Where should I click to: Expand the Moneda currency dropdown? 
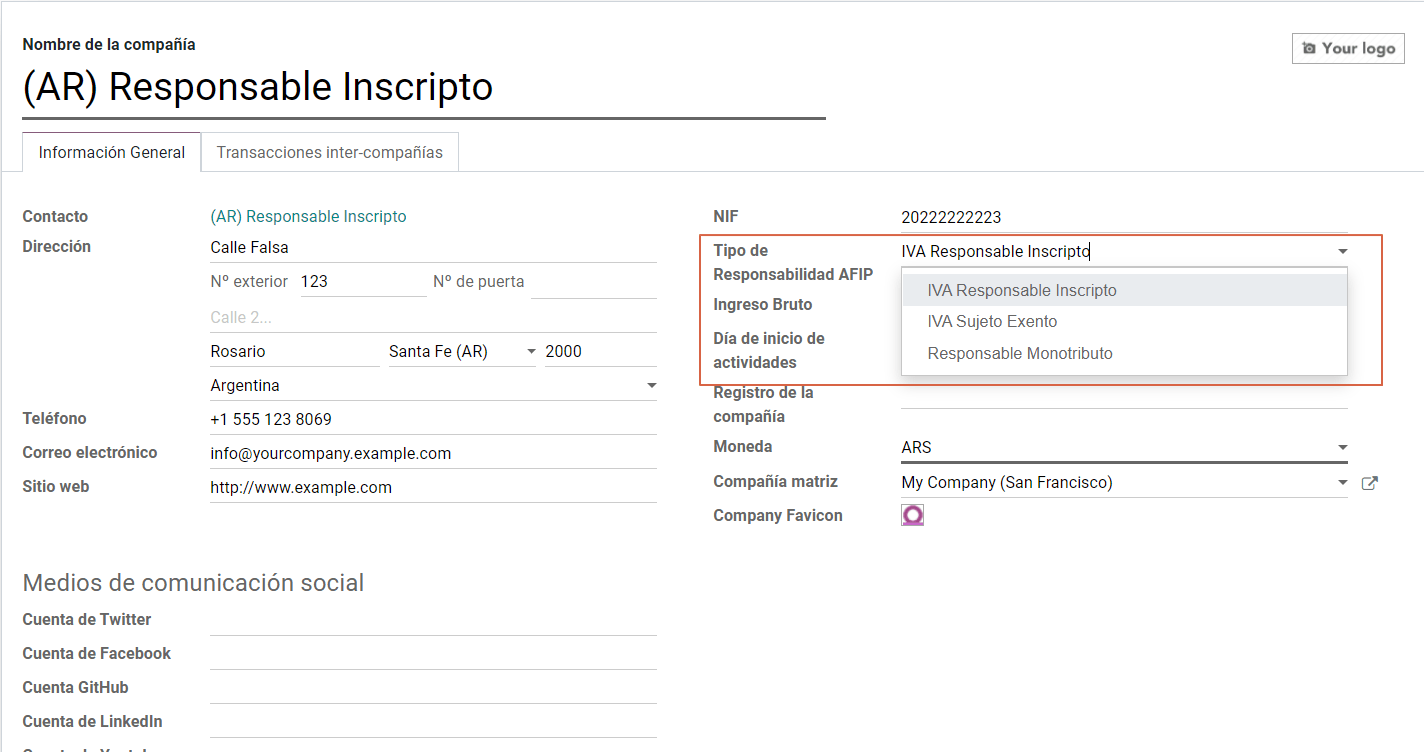pyautogui.click(x=1342, y=448)
